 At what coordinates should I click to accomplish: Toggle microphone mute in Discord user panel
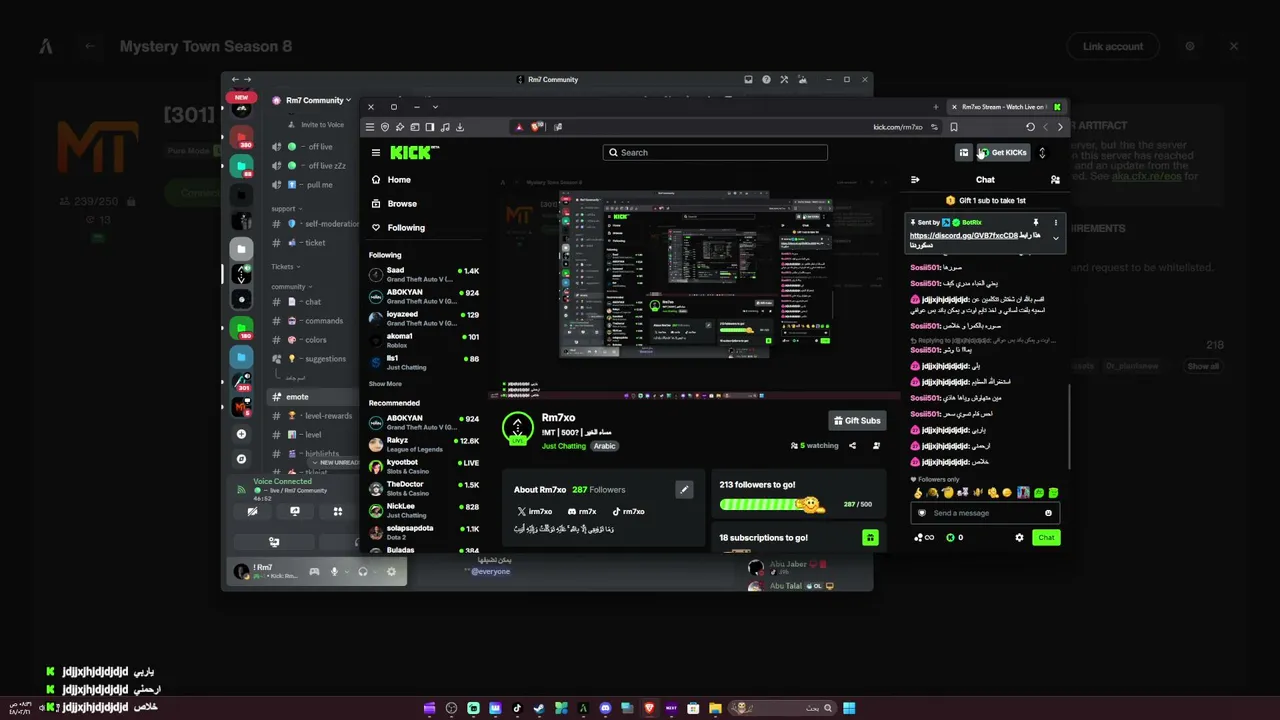point(334,572)
